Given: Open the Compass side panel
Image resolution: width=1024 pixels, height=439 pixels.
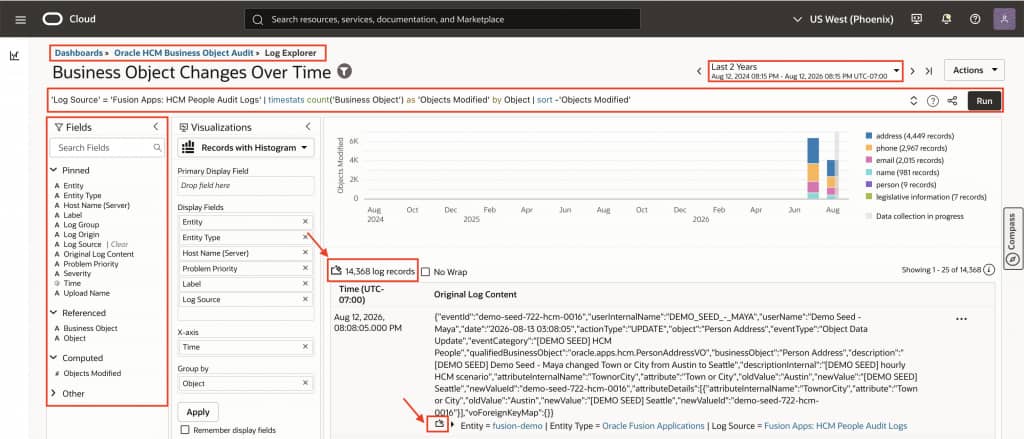Looking at the screenshot, I should tap(1012, 240).
